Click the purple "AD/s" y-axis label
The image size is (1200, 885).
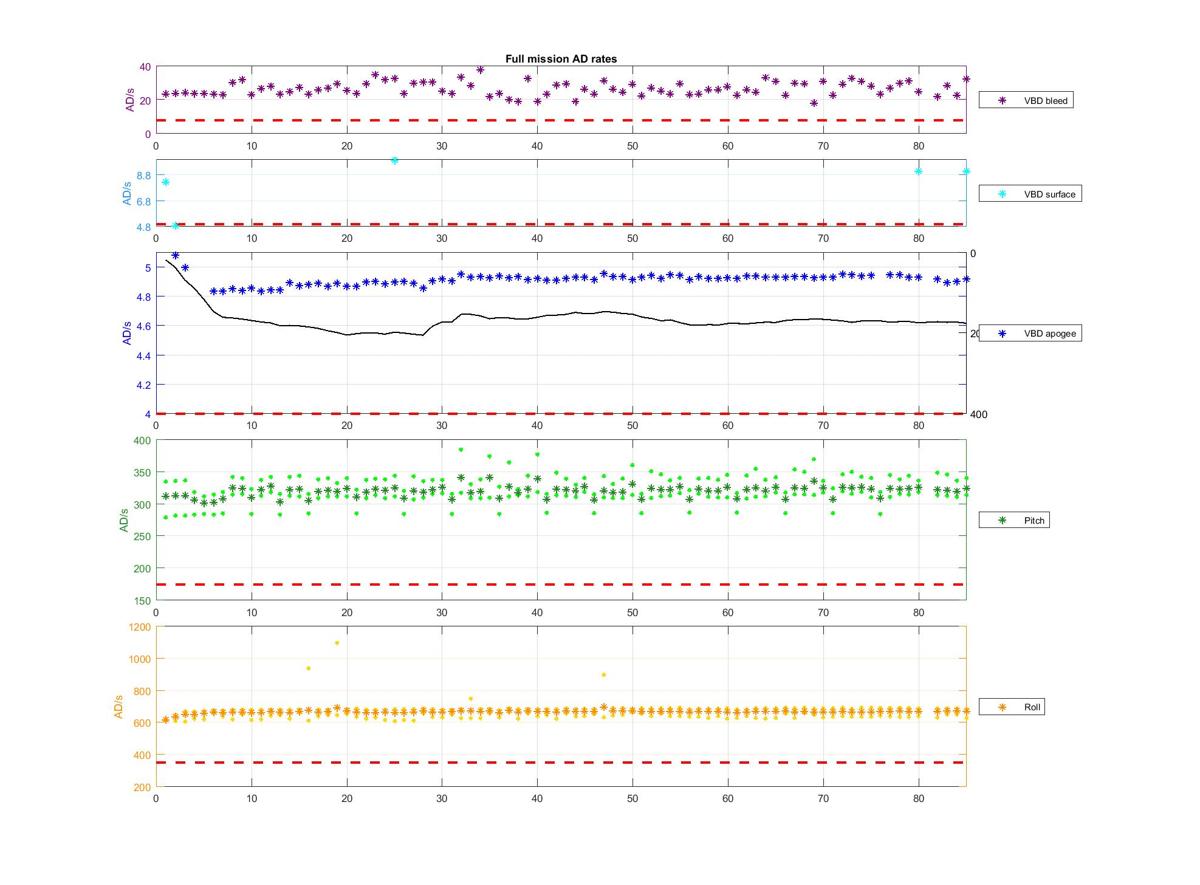tap(129, 100)
